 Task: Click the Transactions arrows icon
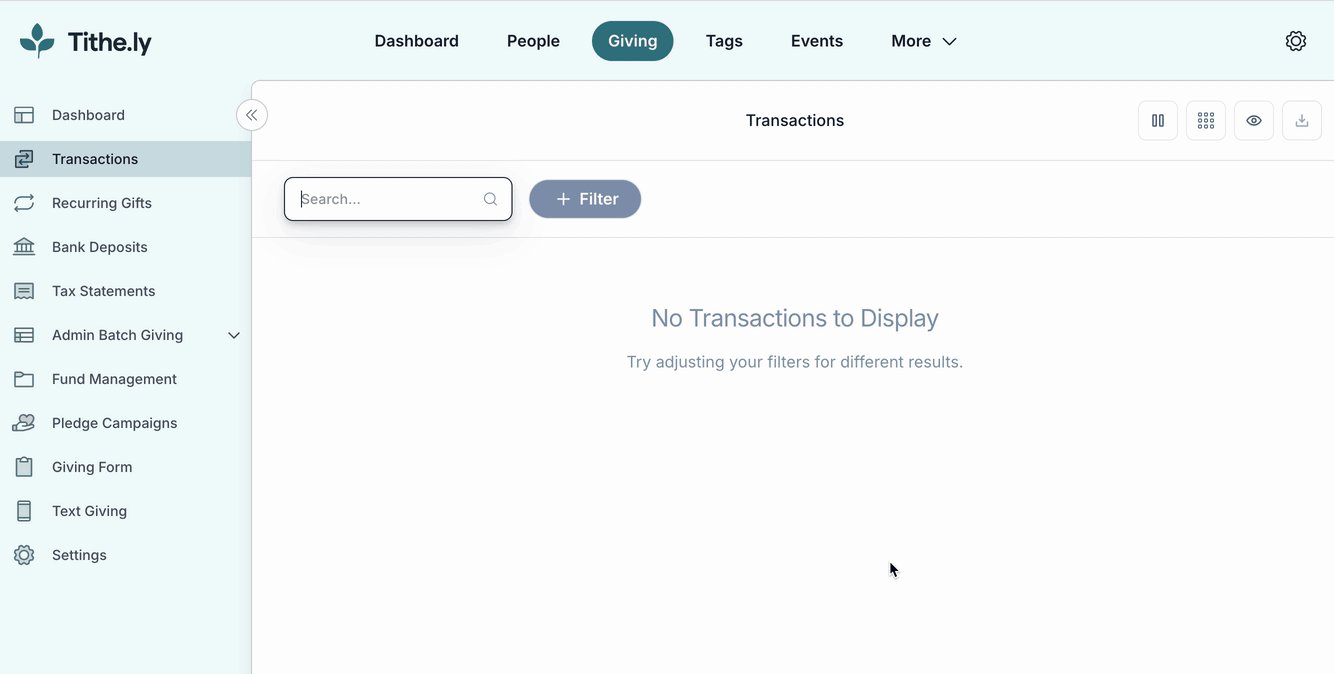[24, 159]
